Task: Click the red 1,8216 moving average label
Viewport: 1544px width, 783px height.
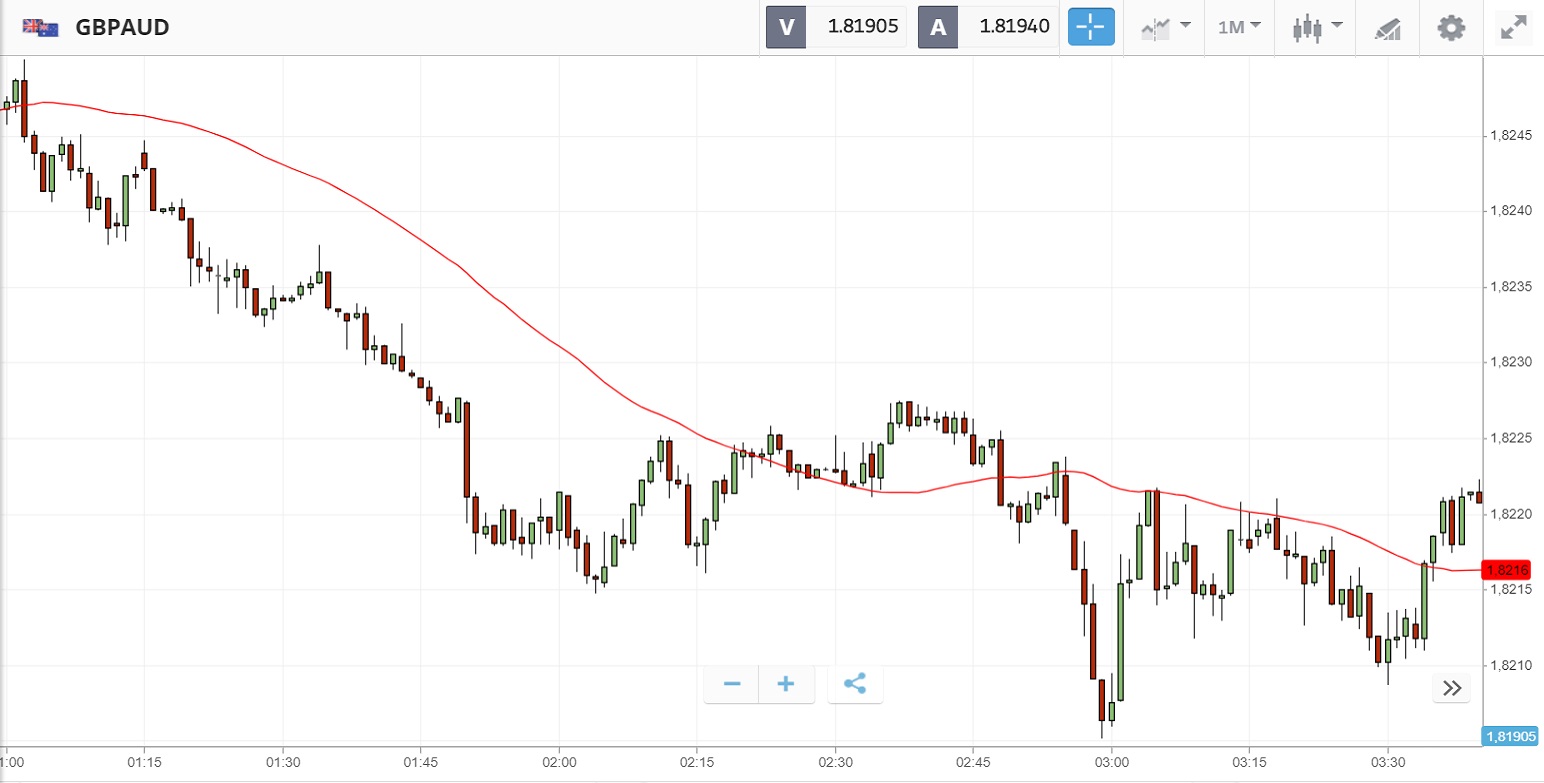Action: click(1506, 570)
